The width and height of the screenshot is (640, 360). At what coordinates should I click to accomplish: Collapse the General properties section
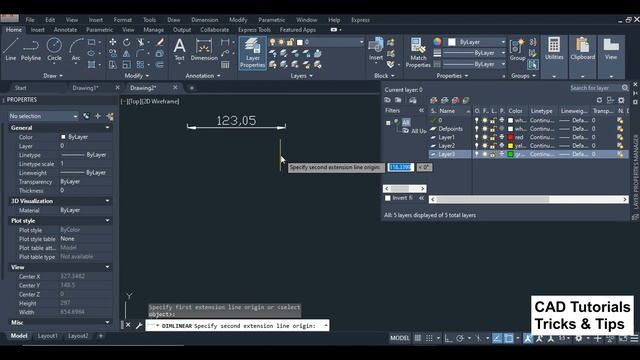pyautogui.click(x=107, y=128)
